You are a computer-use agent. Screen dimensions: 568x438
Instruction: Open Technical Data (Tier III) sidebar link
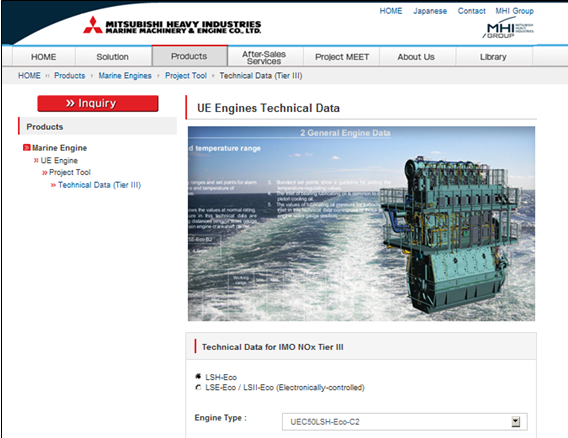pos(99,185)
